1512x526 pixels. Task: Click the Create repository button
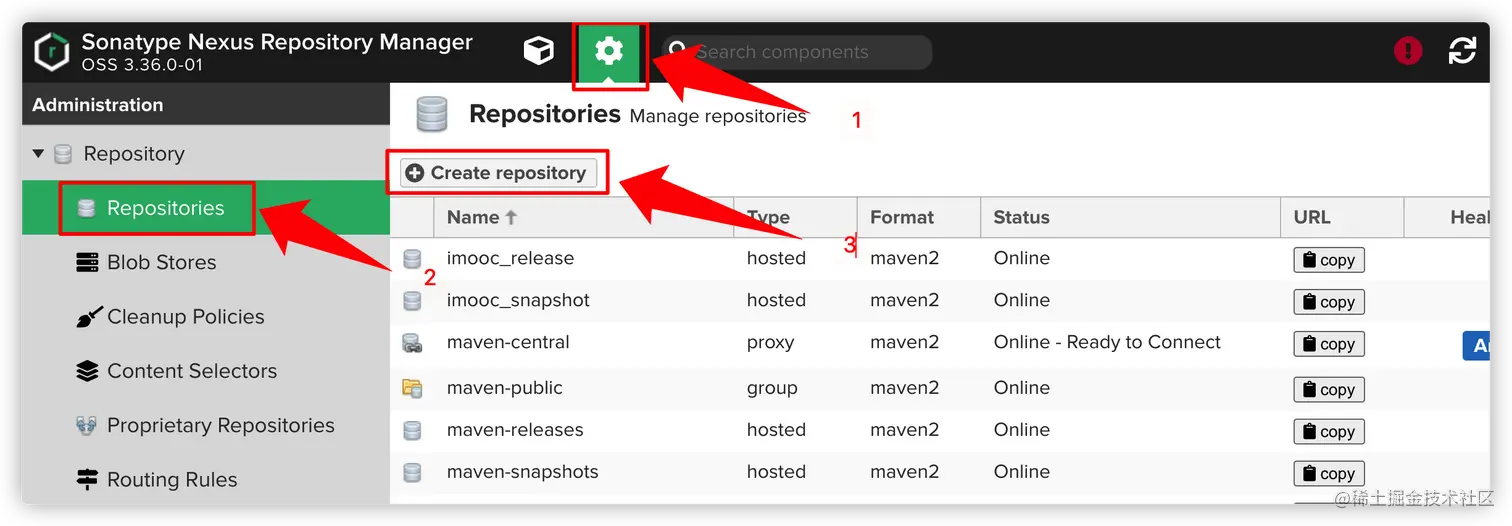click(x=498, y=173)
